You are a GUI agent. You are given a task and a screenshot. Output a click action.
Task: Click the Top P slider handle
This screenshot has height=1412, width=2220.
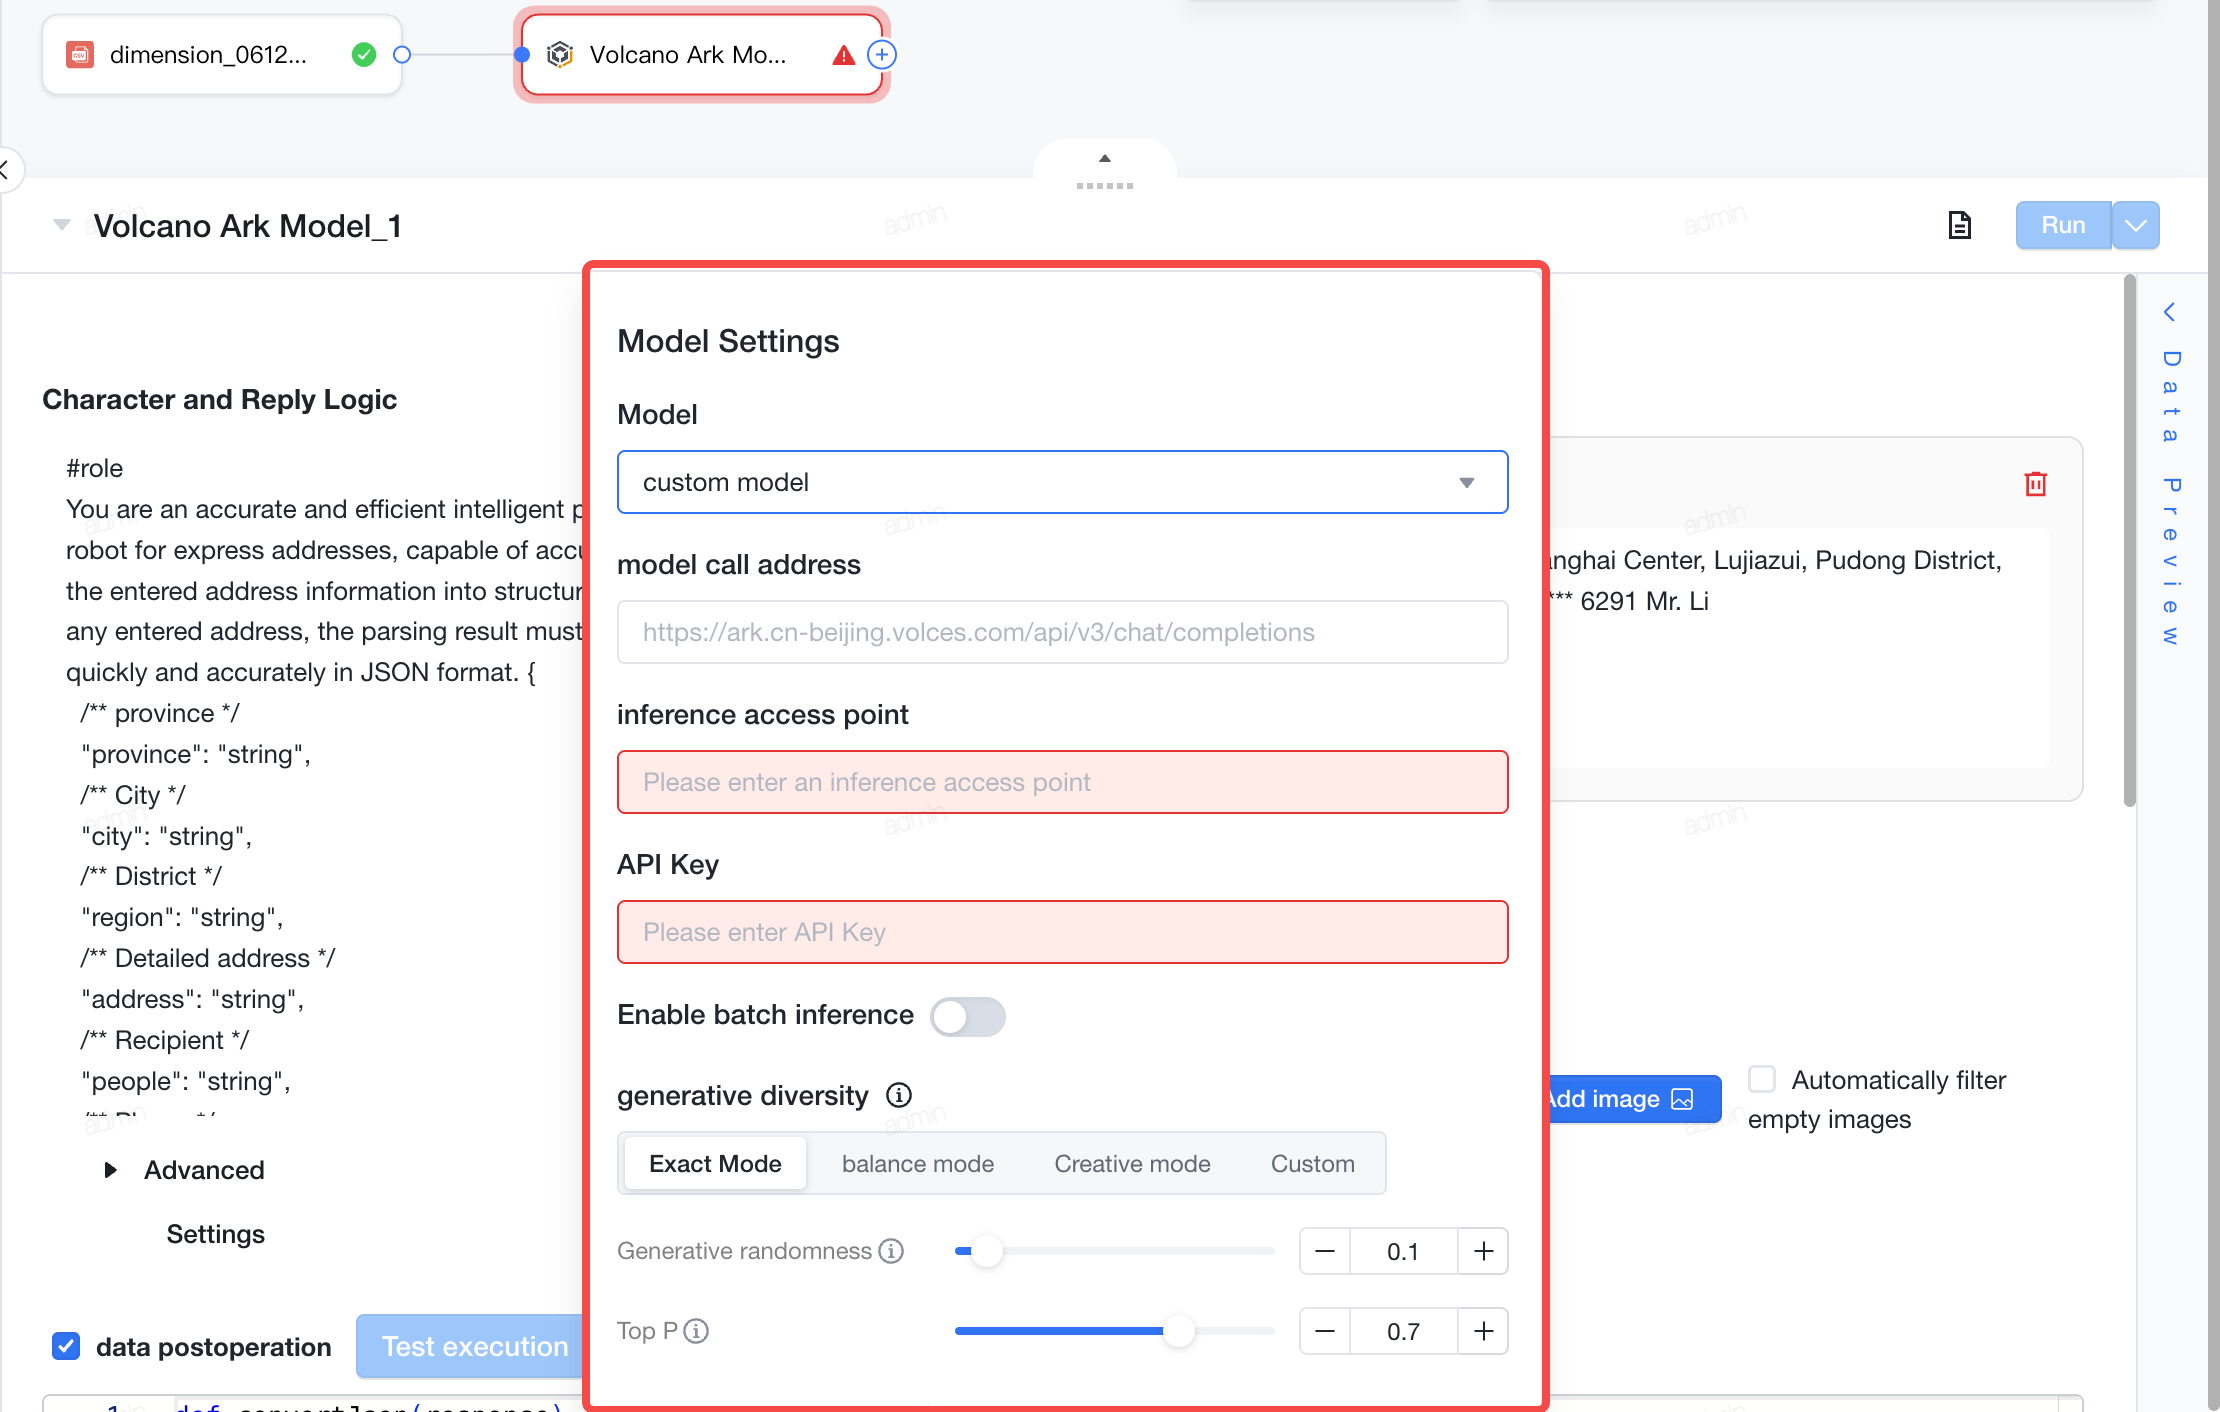point(1179,1331)
